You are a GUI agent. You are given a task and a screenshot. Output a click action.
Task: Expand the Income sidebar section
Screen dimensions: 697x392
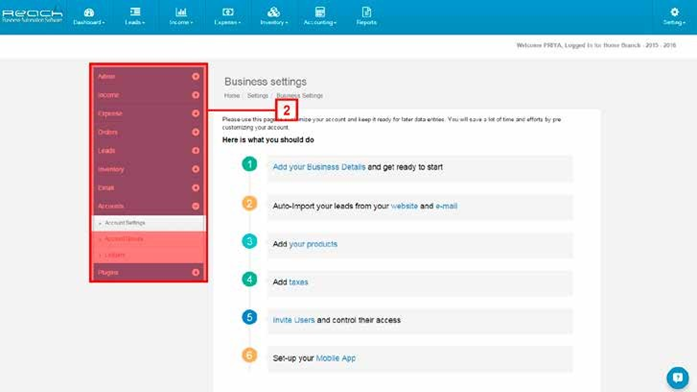(196, 95)
